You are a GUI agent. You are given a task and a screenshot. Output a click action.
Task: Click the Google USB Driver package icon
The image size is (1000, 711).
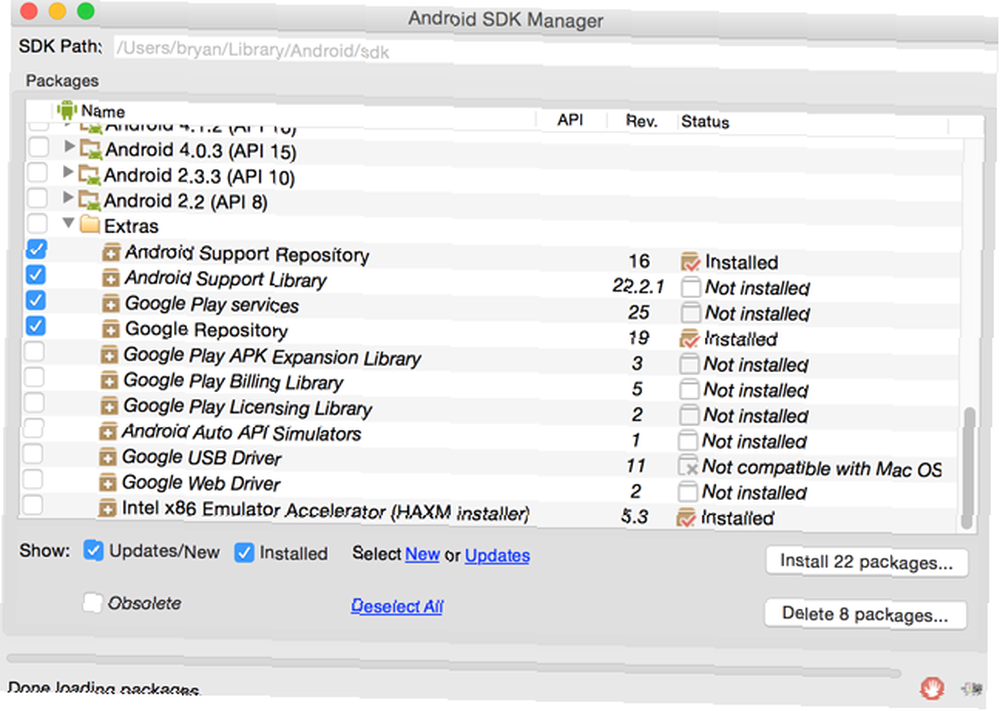click(x=108, y=457)
